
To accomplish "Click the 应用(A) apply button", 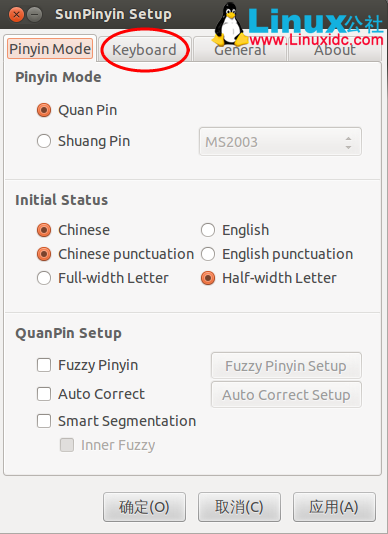I will (334, 507).
